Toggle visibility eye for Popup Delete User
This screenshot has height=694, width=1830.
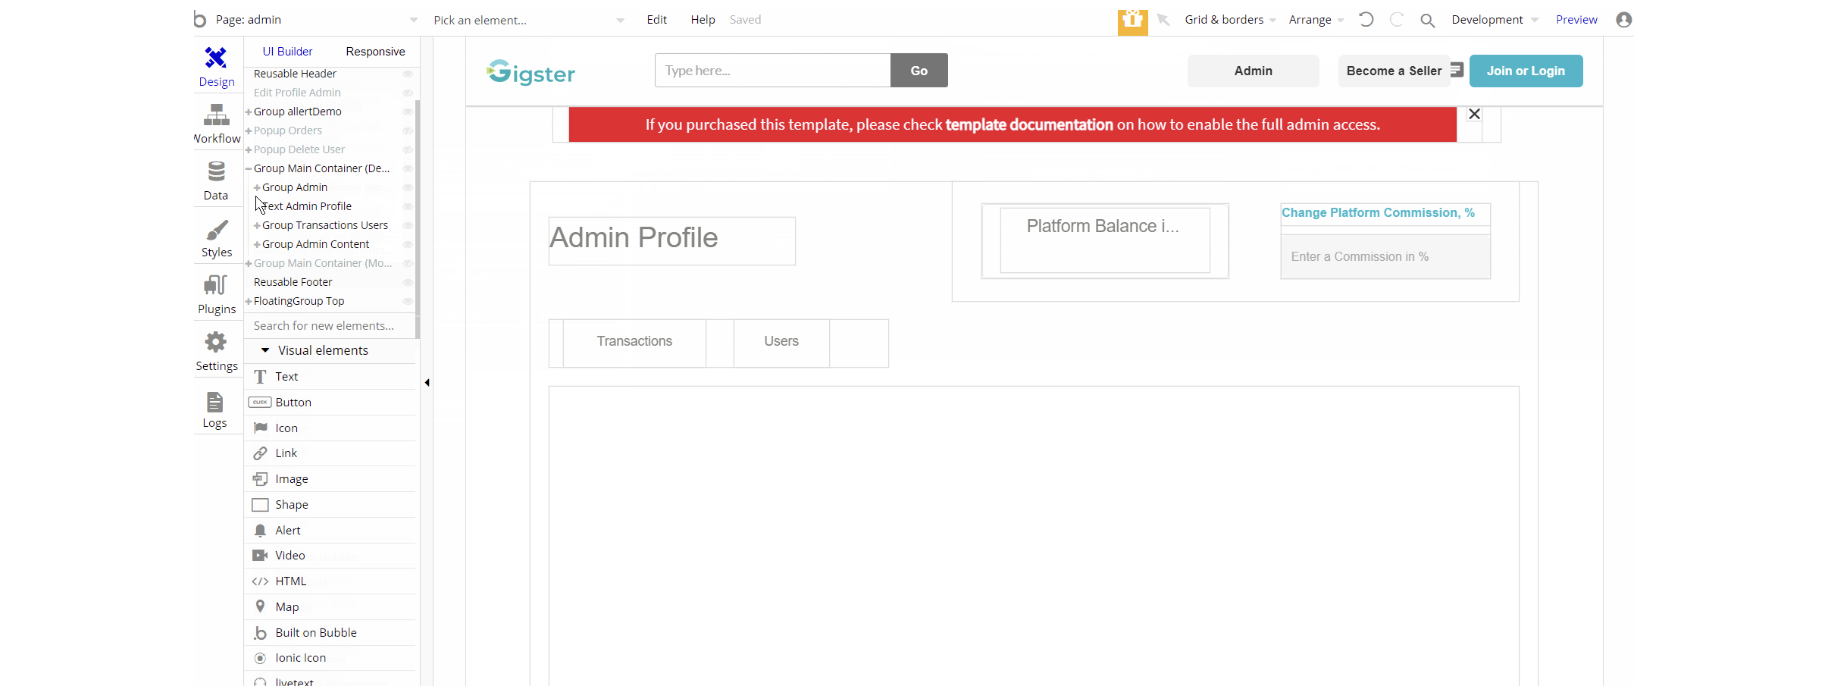pos(407,150)
